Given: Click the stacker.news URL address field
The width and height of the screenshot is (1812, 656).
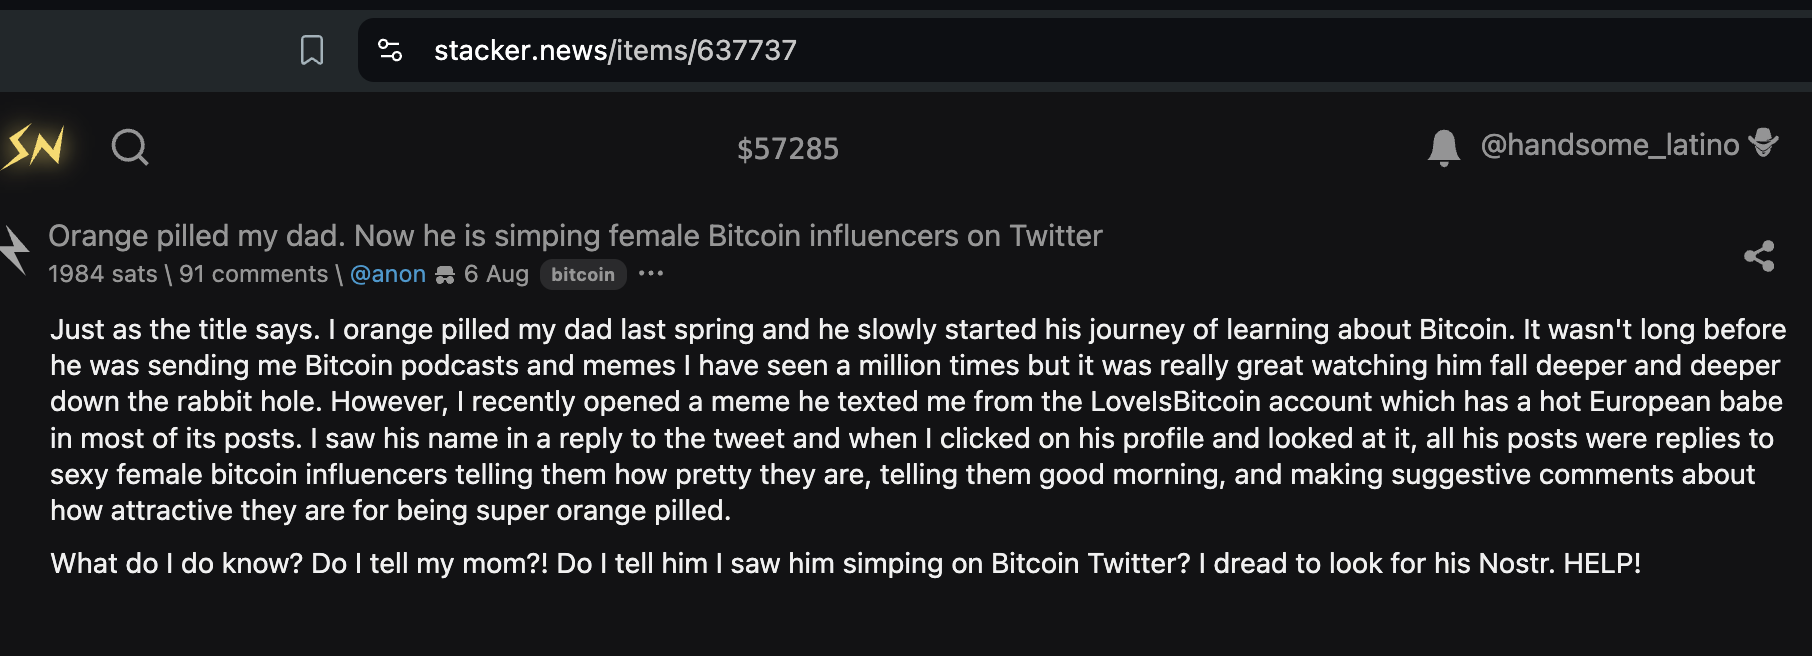Looking at the screenshot, I should click(x=615, y=50).
